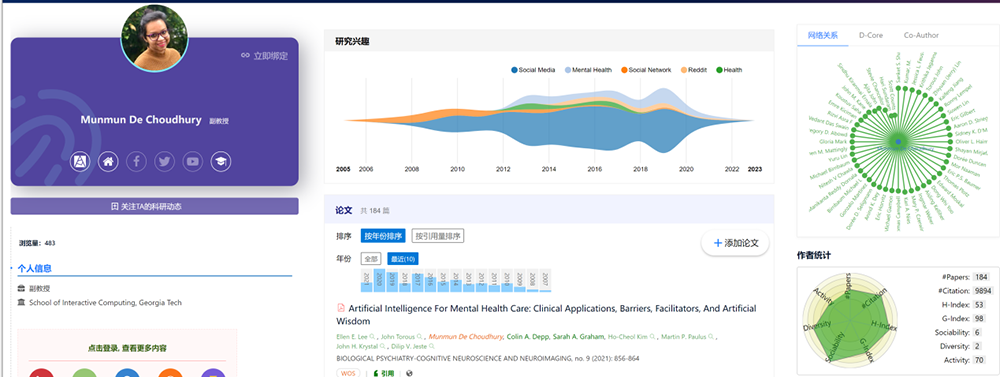Switch to the D-Core tab
Image resolution: width=1000 pixels, height=377 pixels.
[871, 36]
